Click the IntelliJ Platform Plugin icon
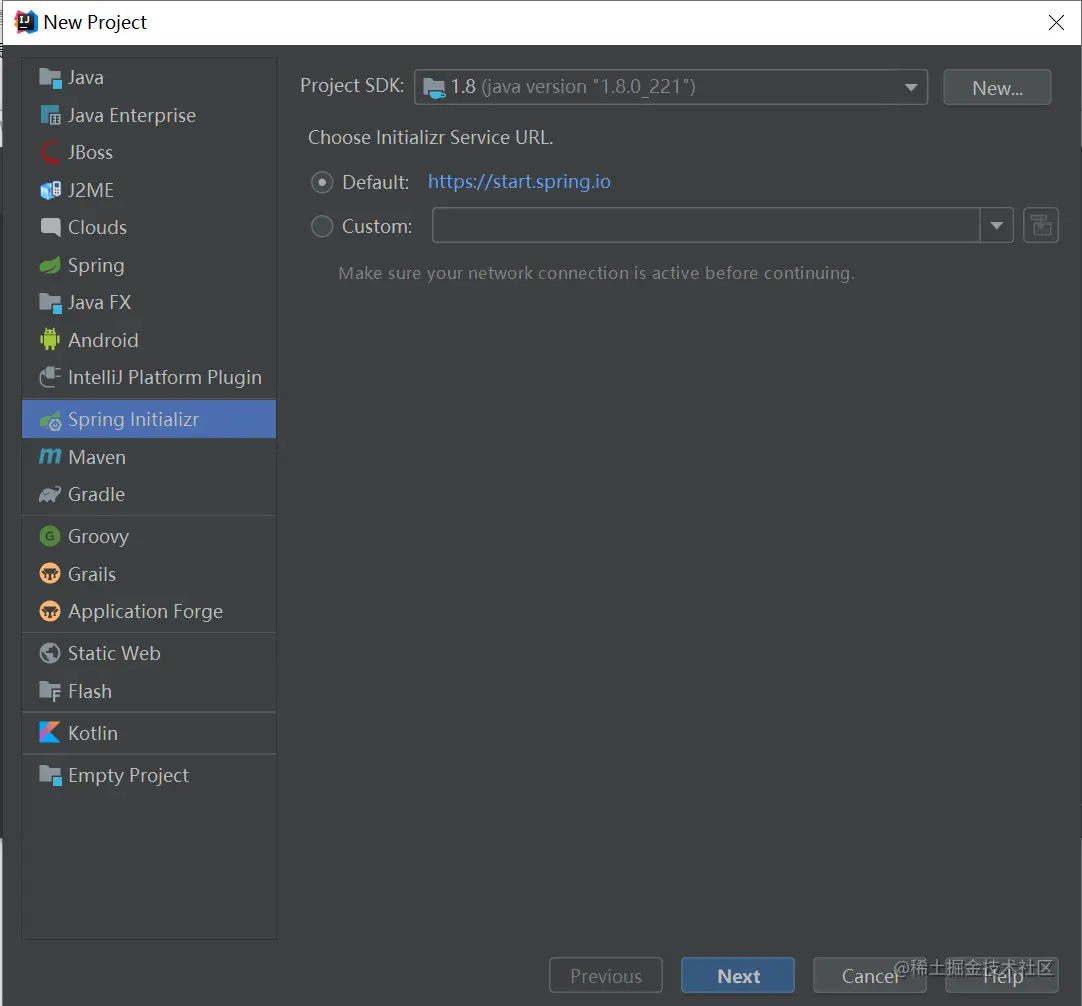This screenshot has height=1006, width=1082. (x=50, y=377)
